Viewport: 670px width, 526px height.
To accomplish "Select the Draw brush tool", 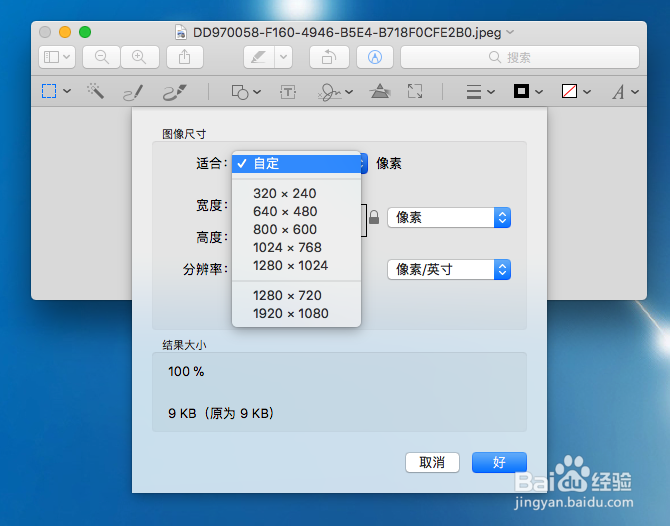I will pyautogui.click(x=175, y=92).
